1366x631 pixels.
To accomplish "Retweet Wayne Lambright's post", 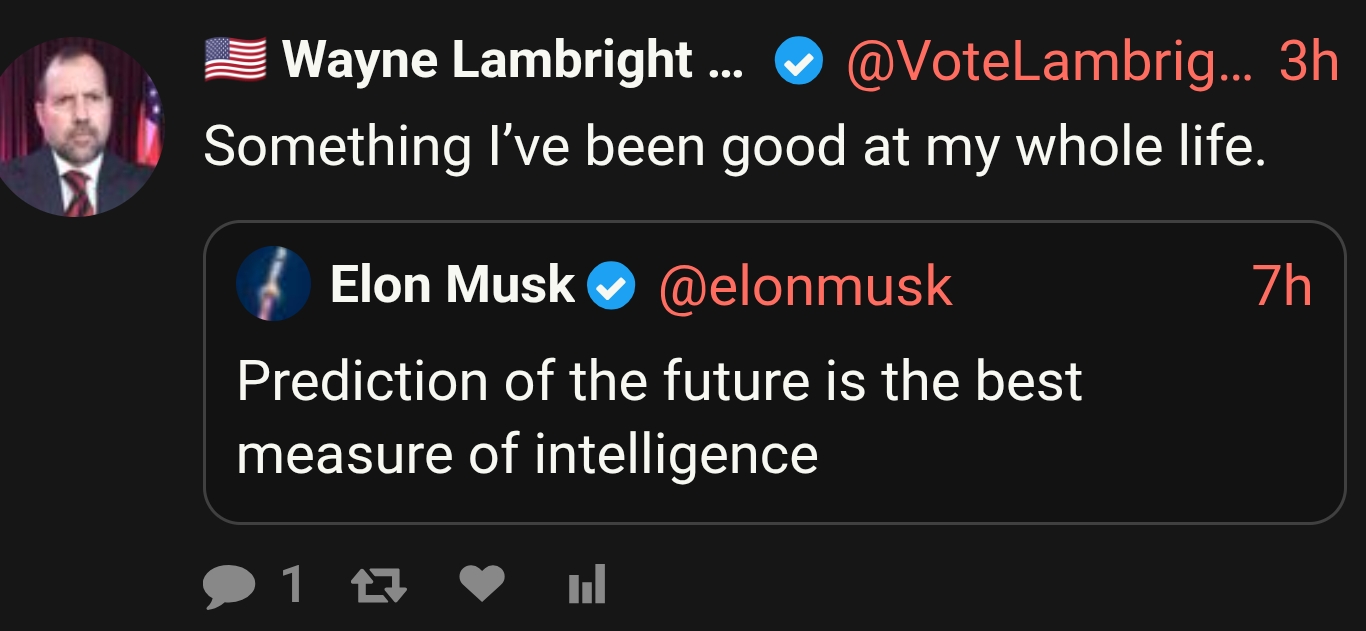I will (x=382, y=585).
